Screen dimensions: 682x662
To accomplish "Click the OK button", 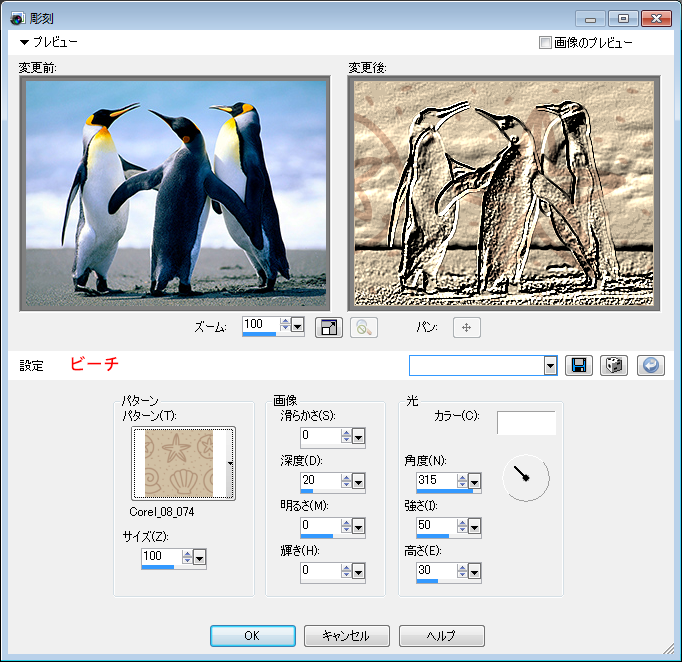I will [252, 636].
